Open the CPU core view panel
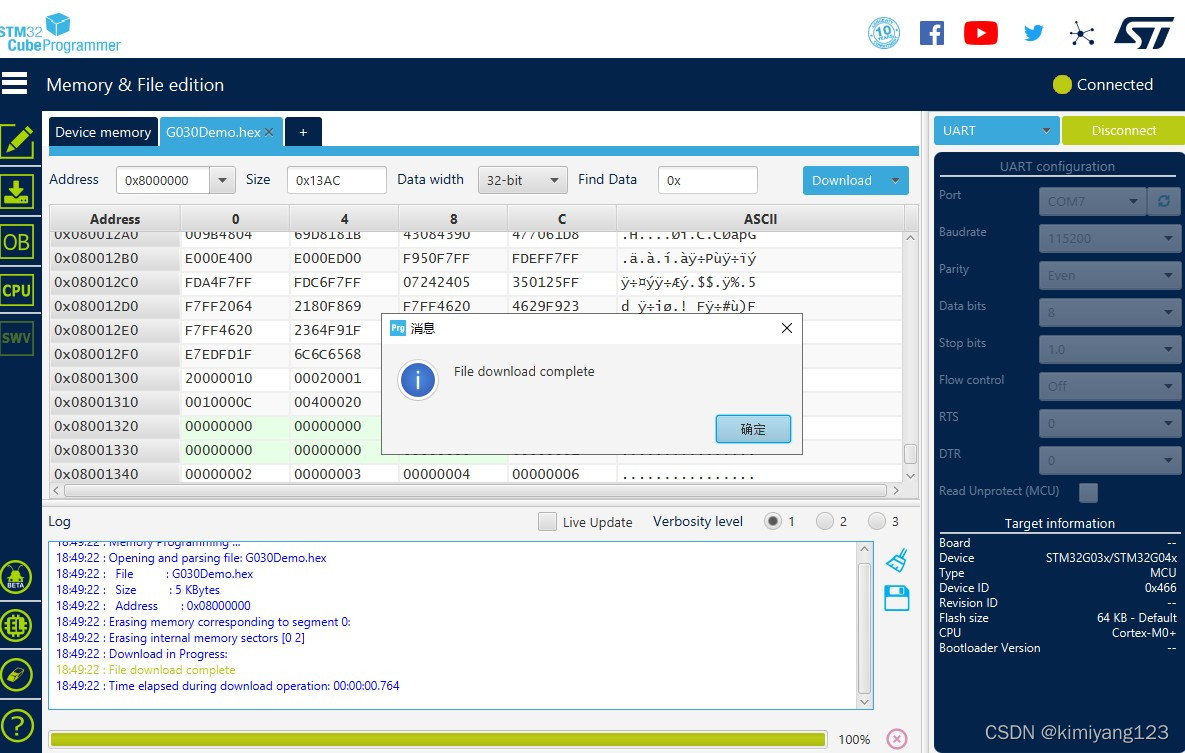The image size is (1185, 753). point(19,291)
